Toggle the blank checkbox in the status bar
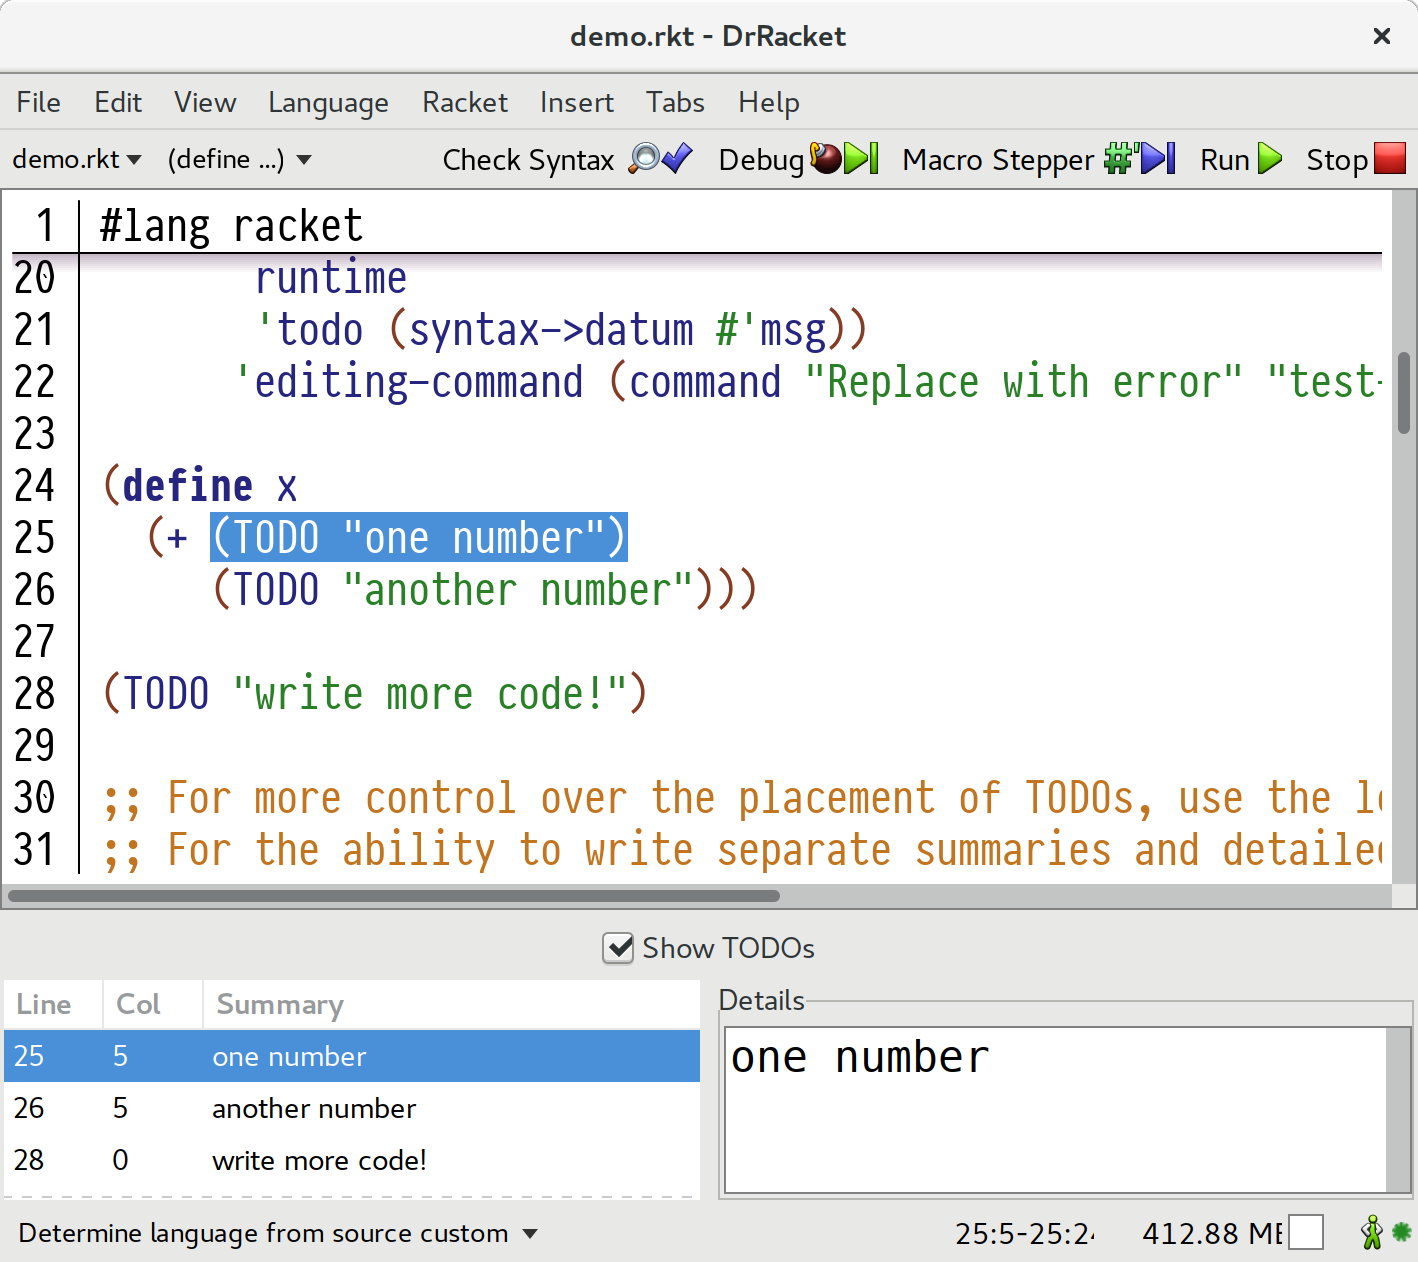Image resolution: width=1418 pixels, height=1262 pixels. click(x=1307, y=1233)
